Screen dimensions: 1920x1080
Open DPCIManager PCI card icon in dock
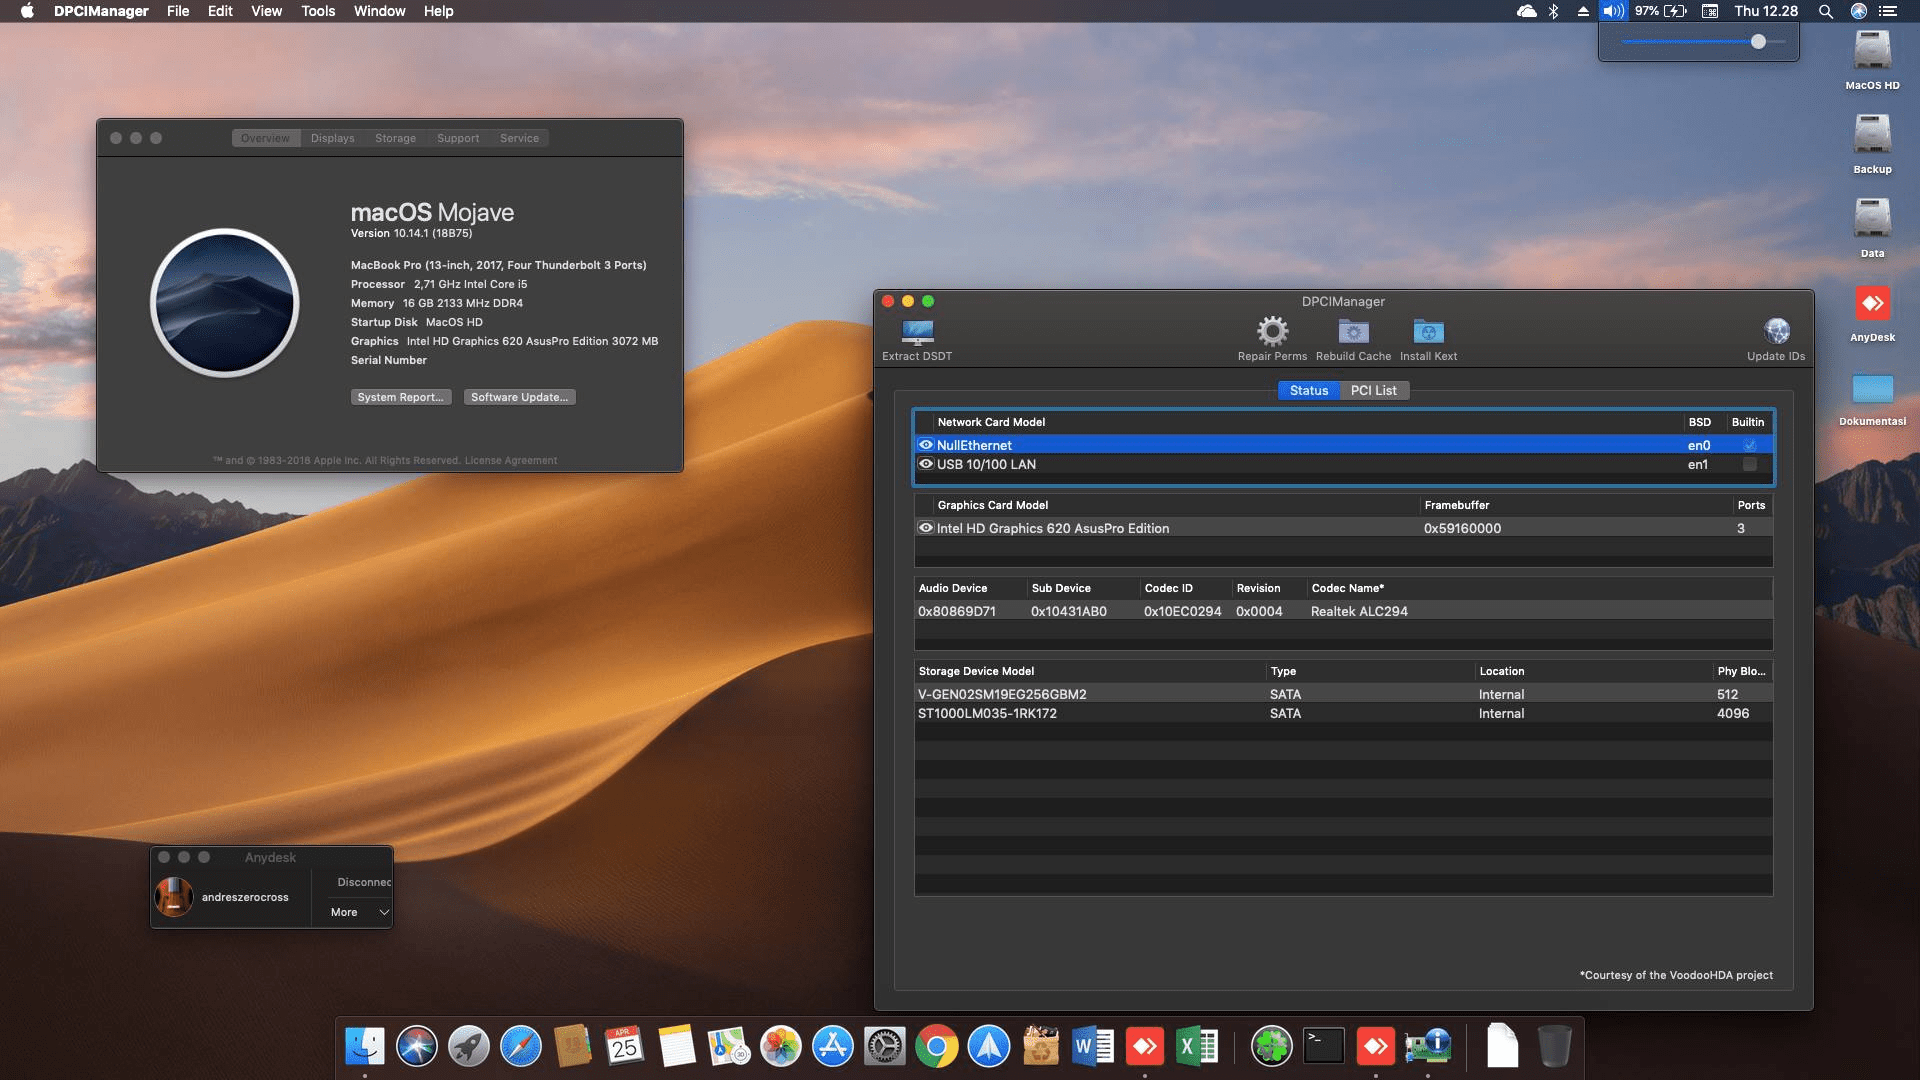tap(1428, 1047)
